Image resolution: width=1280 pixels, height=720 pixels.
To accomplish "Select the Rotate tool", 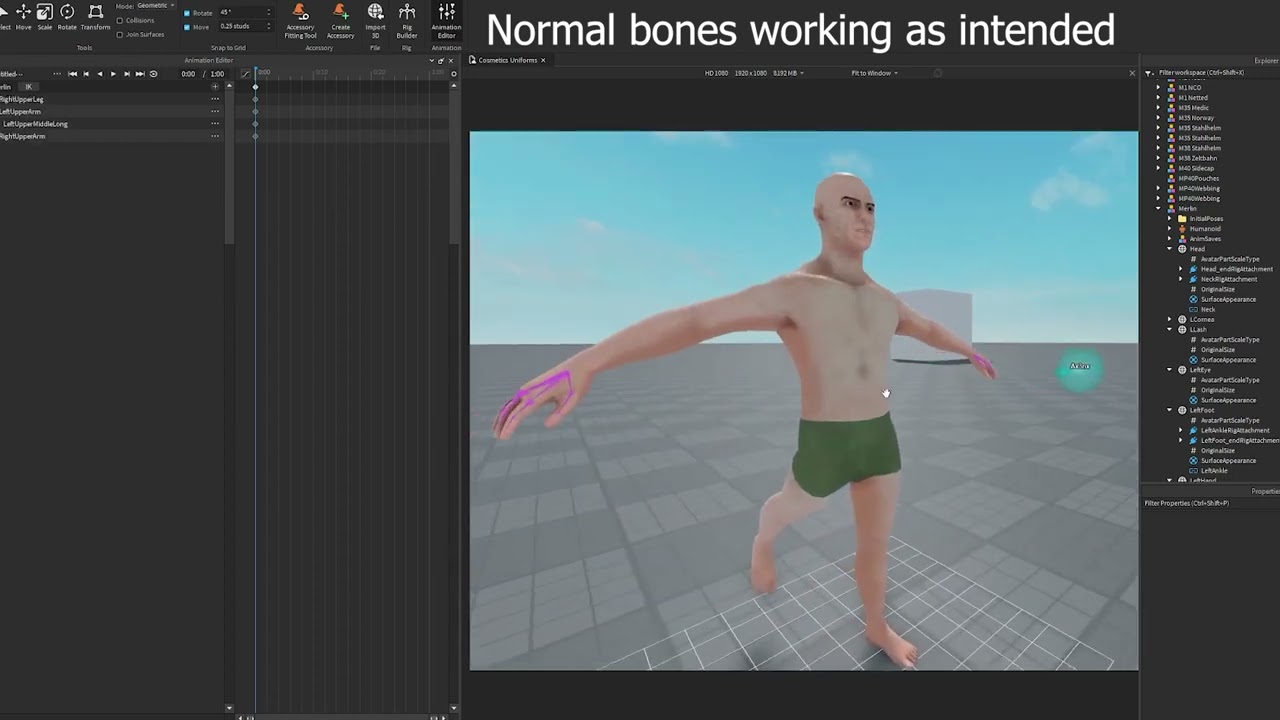I will 67,17.
